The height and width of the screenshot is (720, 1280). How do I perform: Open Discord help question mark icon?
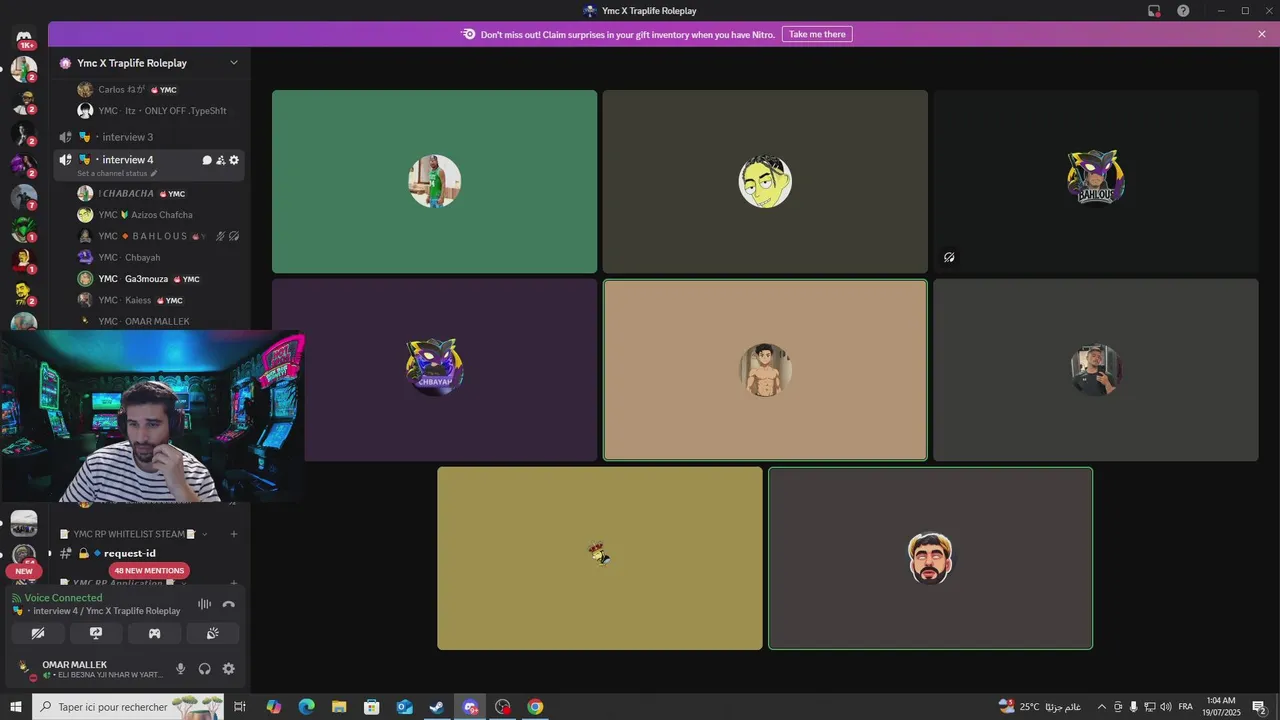[1183, 11]
